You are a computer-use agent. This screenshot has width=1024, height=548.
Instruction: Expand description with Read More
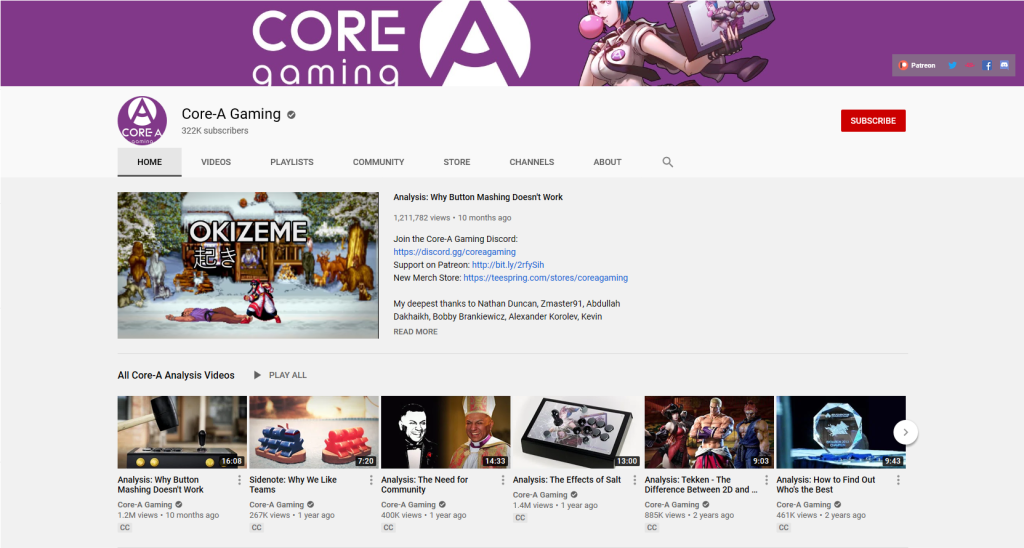click(x=415, y=332)
